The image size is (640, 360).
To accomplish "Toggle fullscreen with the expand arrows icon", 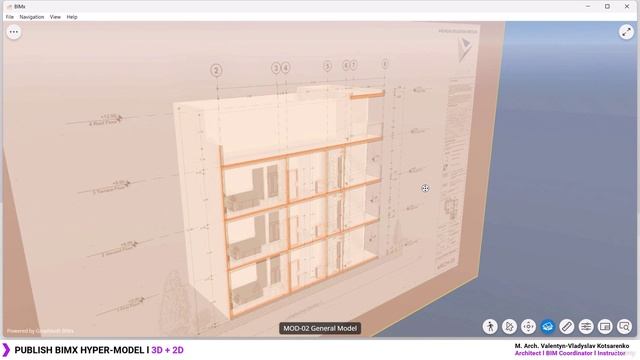I will click(626, 32).
